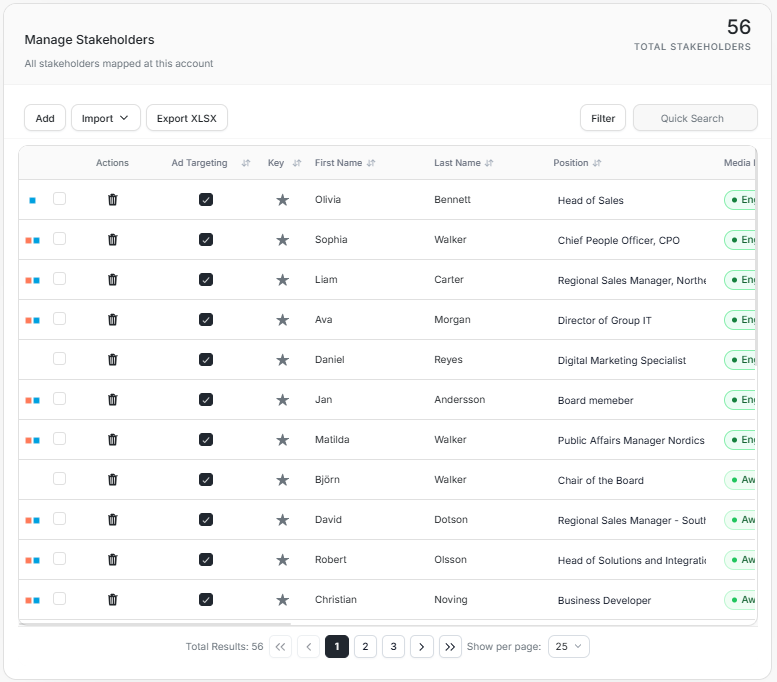777x682 pixels.
Task: Open the Import dropdown
Action: click(x=106, y=118)
